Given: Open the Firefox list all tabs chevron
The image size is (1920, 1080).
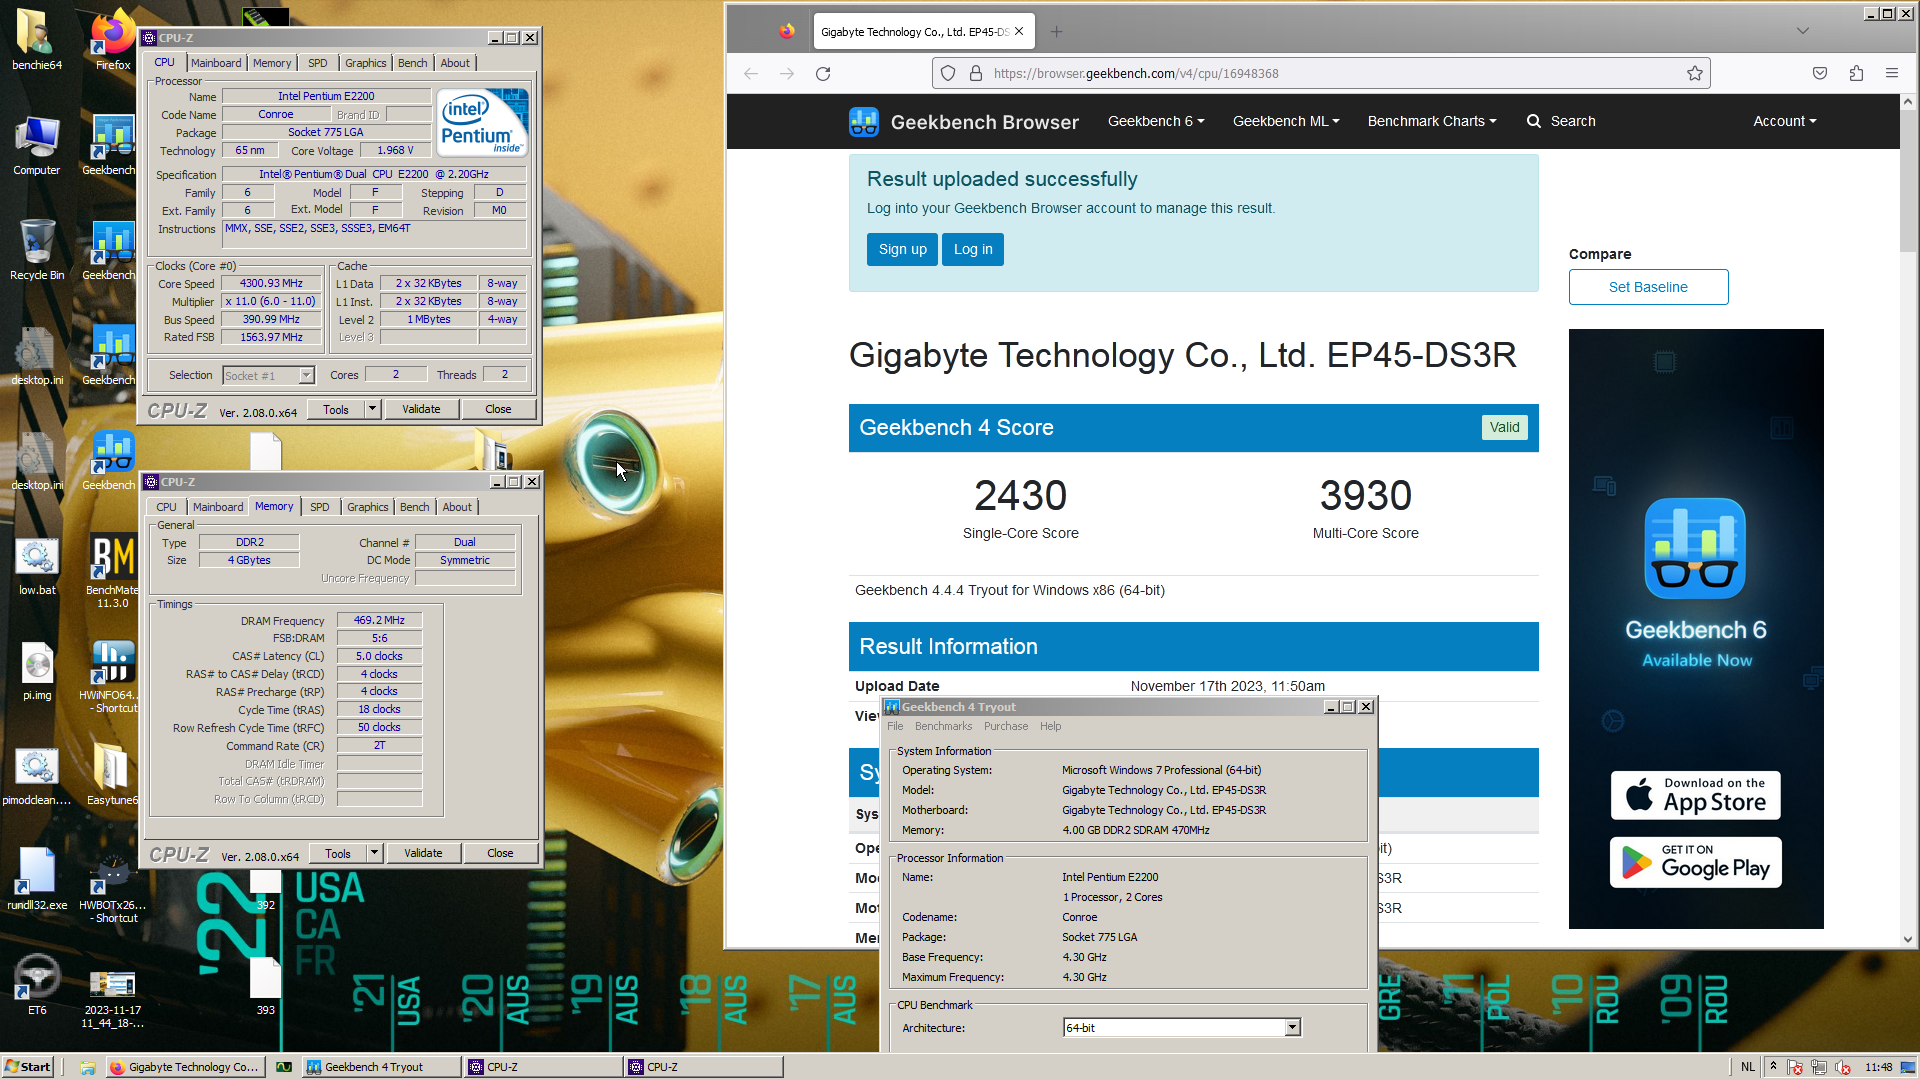Looking at the screenshot, I should click(1802, 31).
